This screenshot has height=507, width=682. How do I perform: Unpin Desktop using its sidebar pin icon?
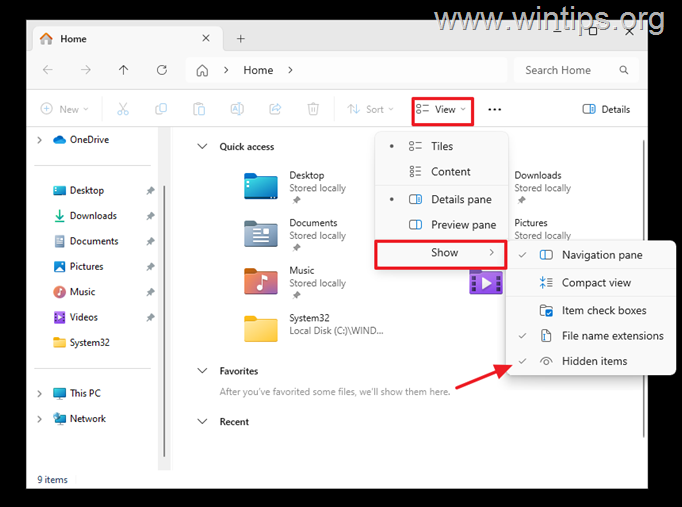tap(150, 190)
